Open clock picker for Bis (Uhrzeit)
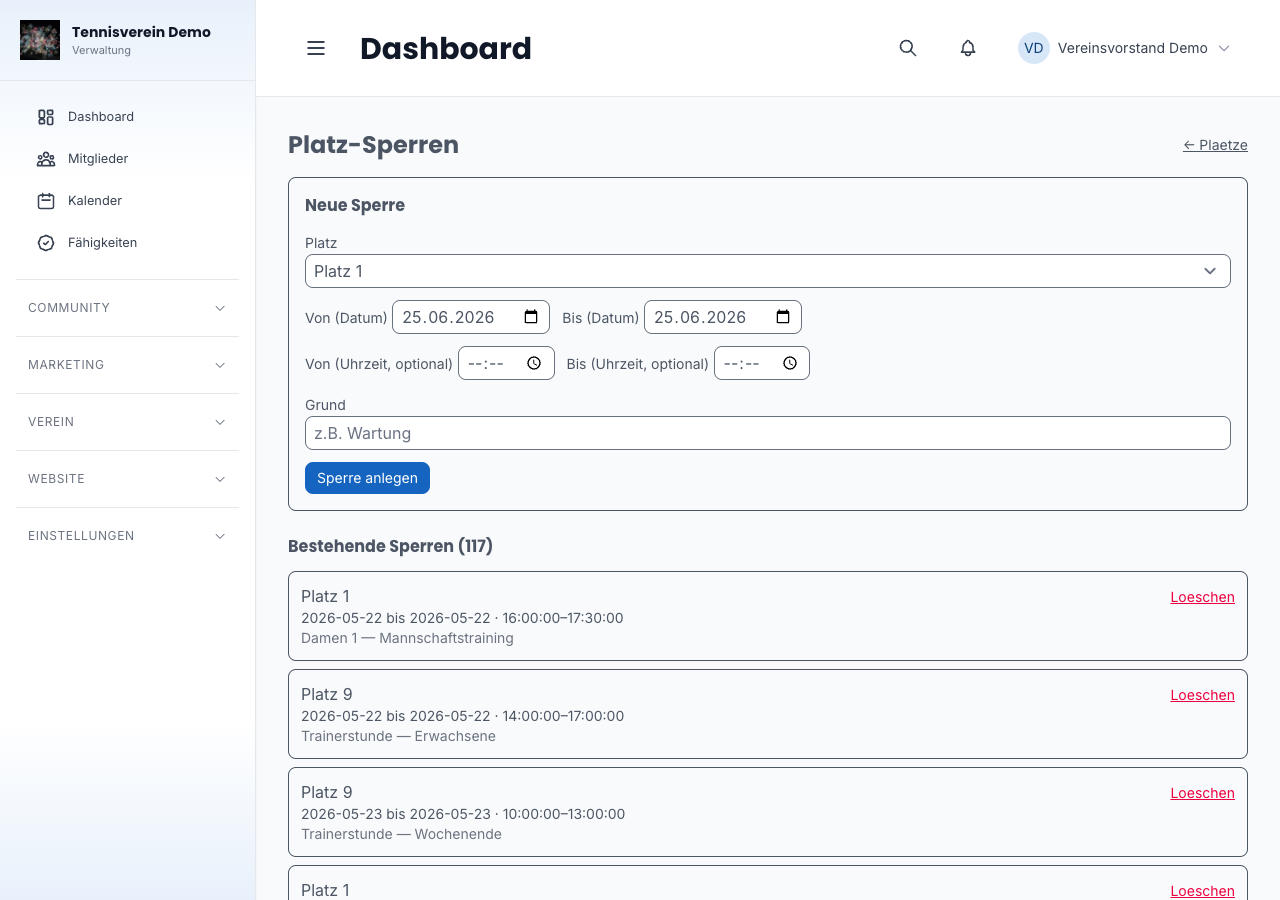The image size is (1280, 900). [790, 363]
